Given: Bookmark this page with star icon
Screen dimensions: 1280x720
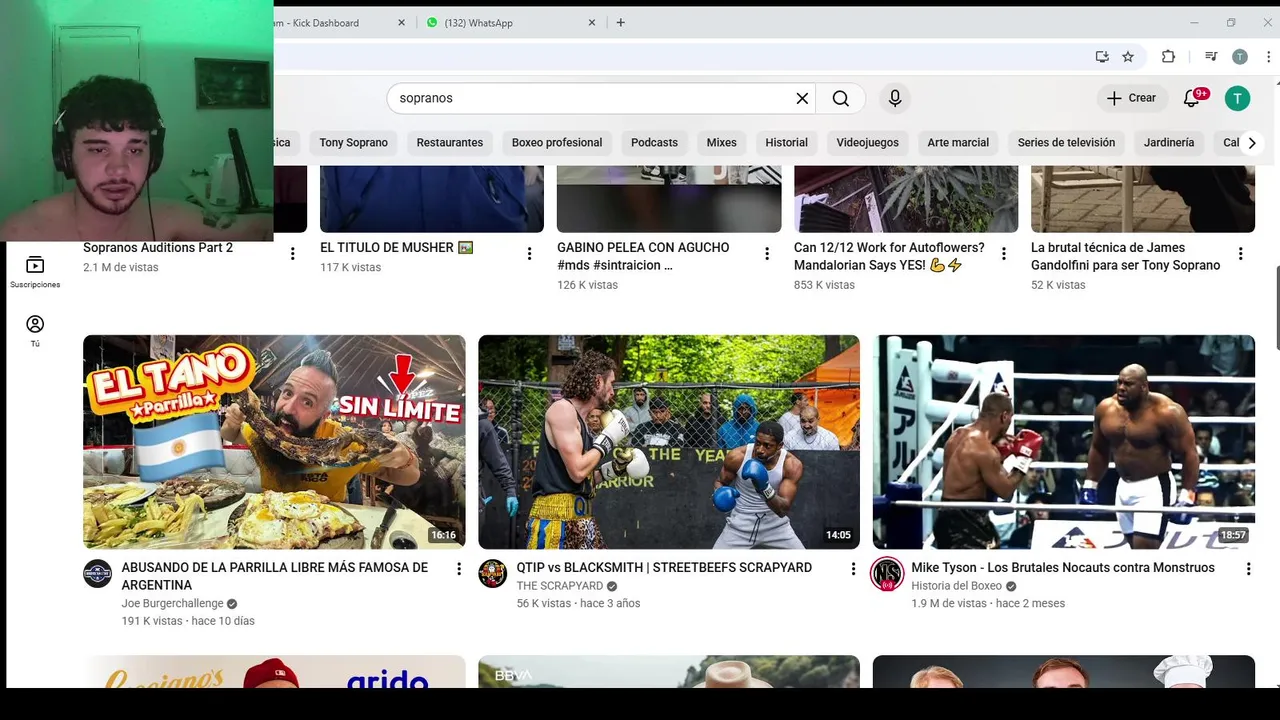Looking at the screenshot, I should click(1128, 57).
